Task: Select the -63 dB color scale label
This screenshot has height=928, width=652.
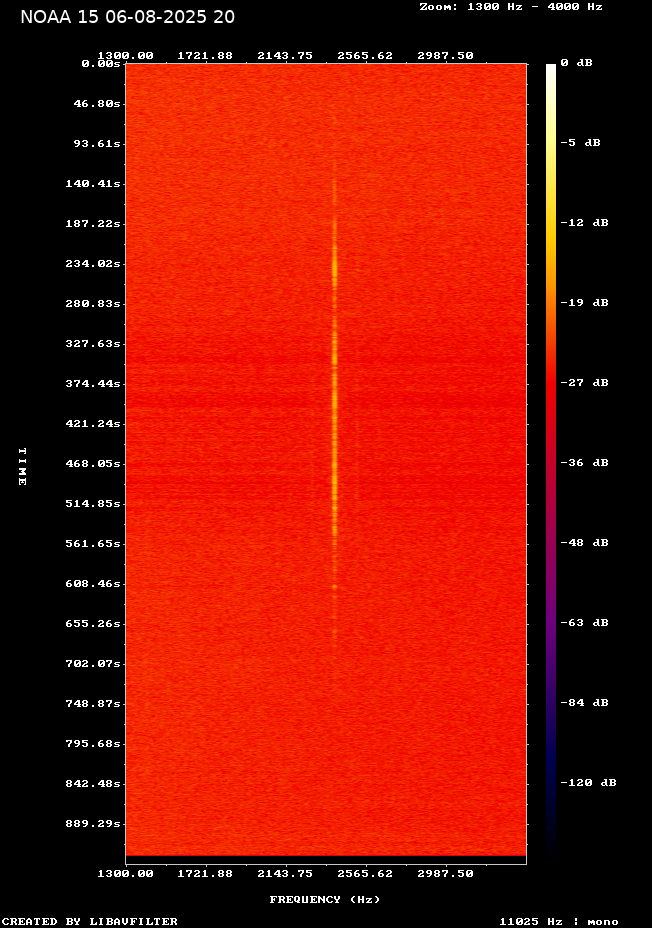Action: coord(583,623)
